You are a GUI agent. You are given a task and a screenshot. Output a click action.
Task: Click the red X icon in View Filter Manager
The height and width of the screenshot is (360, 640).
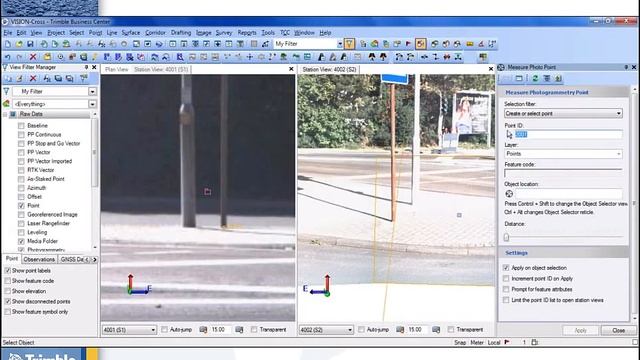(33, 78)
